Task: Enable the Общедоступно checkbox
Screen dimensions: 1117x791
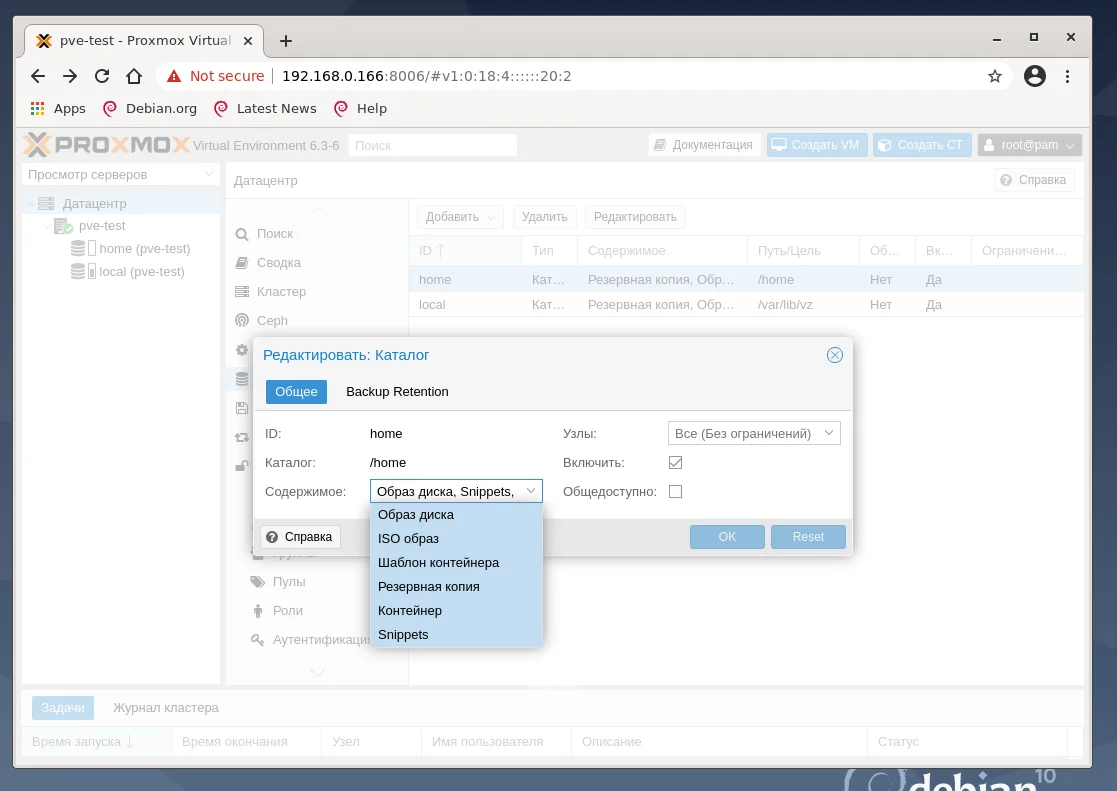Action: point(676,491)
